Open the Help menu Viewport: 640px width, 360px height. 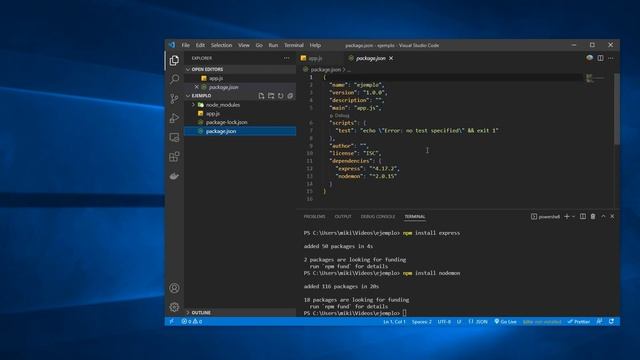(x=315, y=45)
